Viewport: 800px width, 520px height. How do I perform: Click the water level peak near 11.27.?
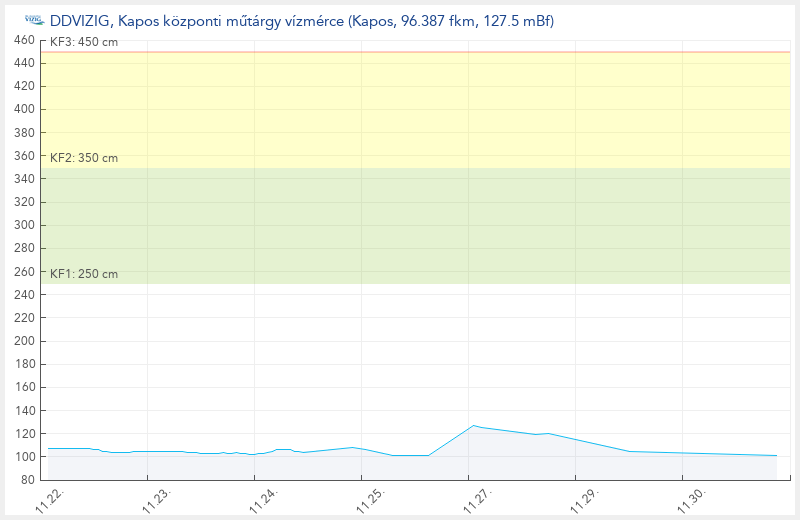tap(474, 426)
